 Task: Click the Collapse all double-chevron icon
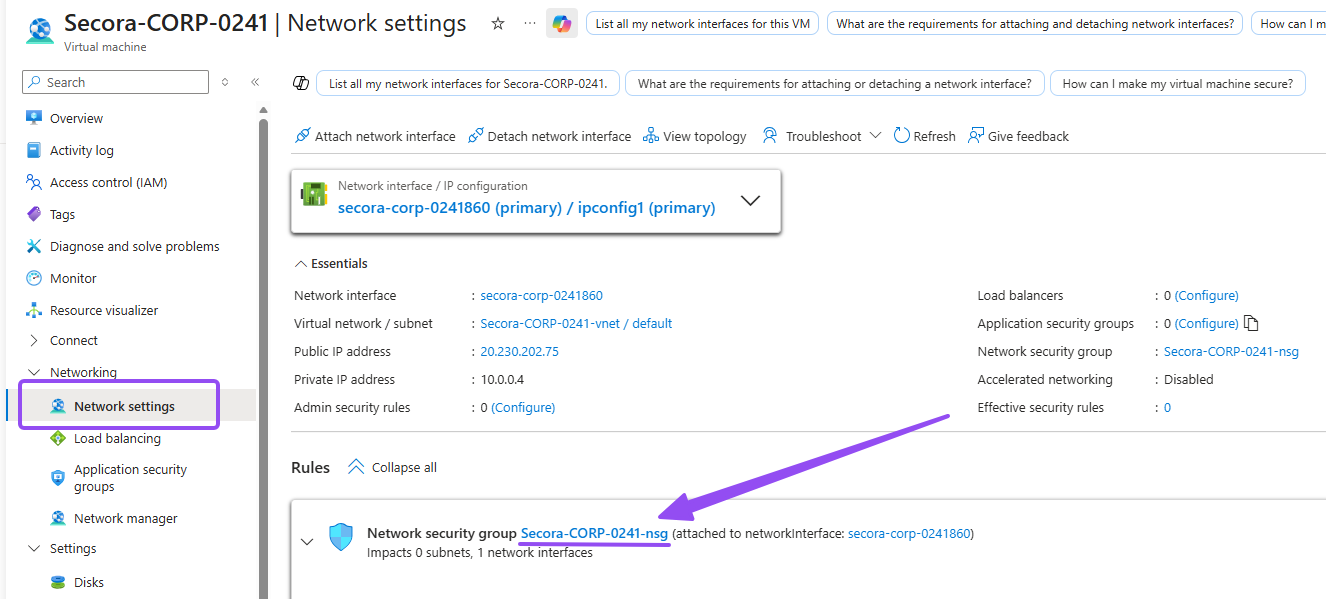(356, 467)
